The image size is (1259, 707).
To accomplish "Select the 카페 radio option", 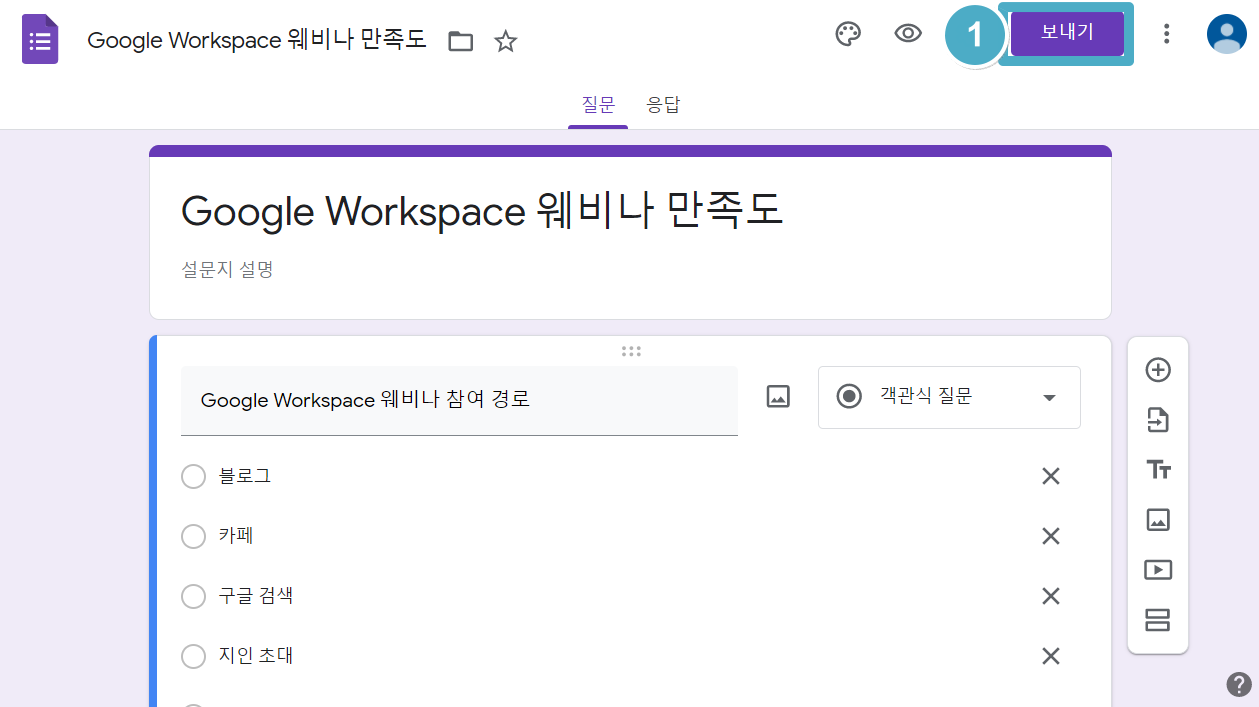I will [x=193, y=537].
